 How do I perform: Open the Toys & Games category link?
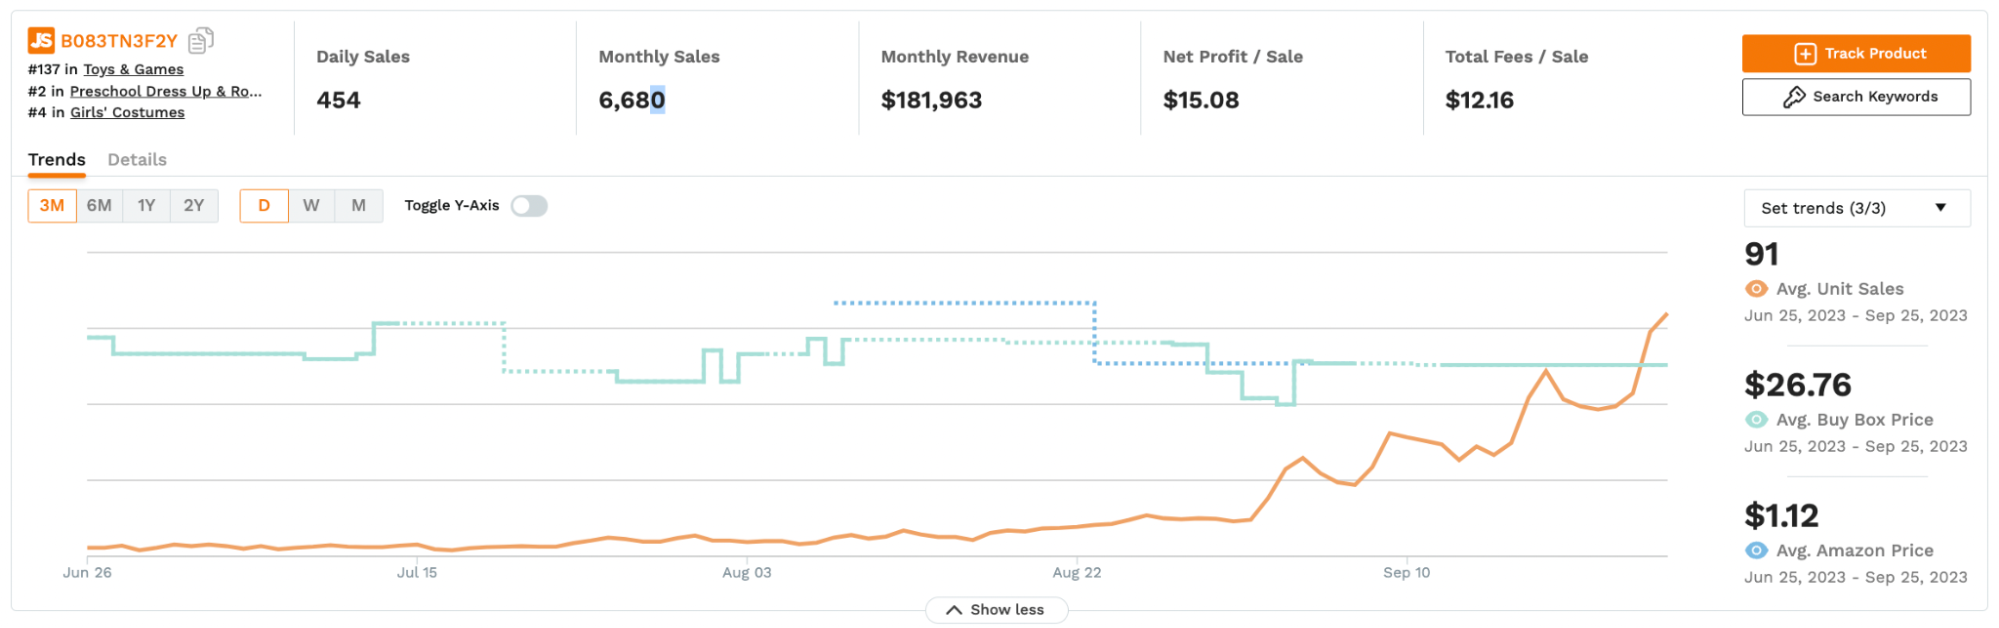[x=133, y=69]
